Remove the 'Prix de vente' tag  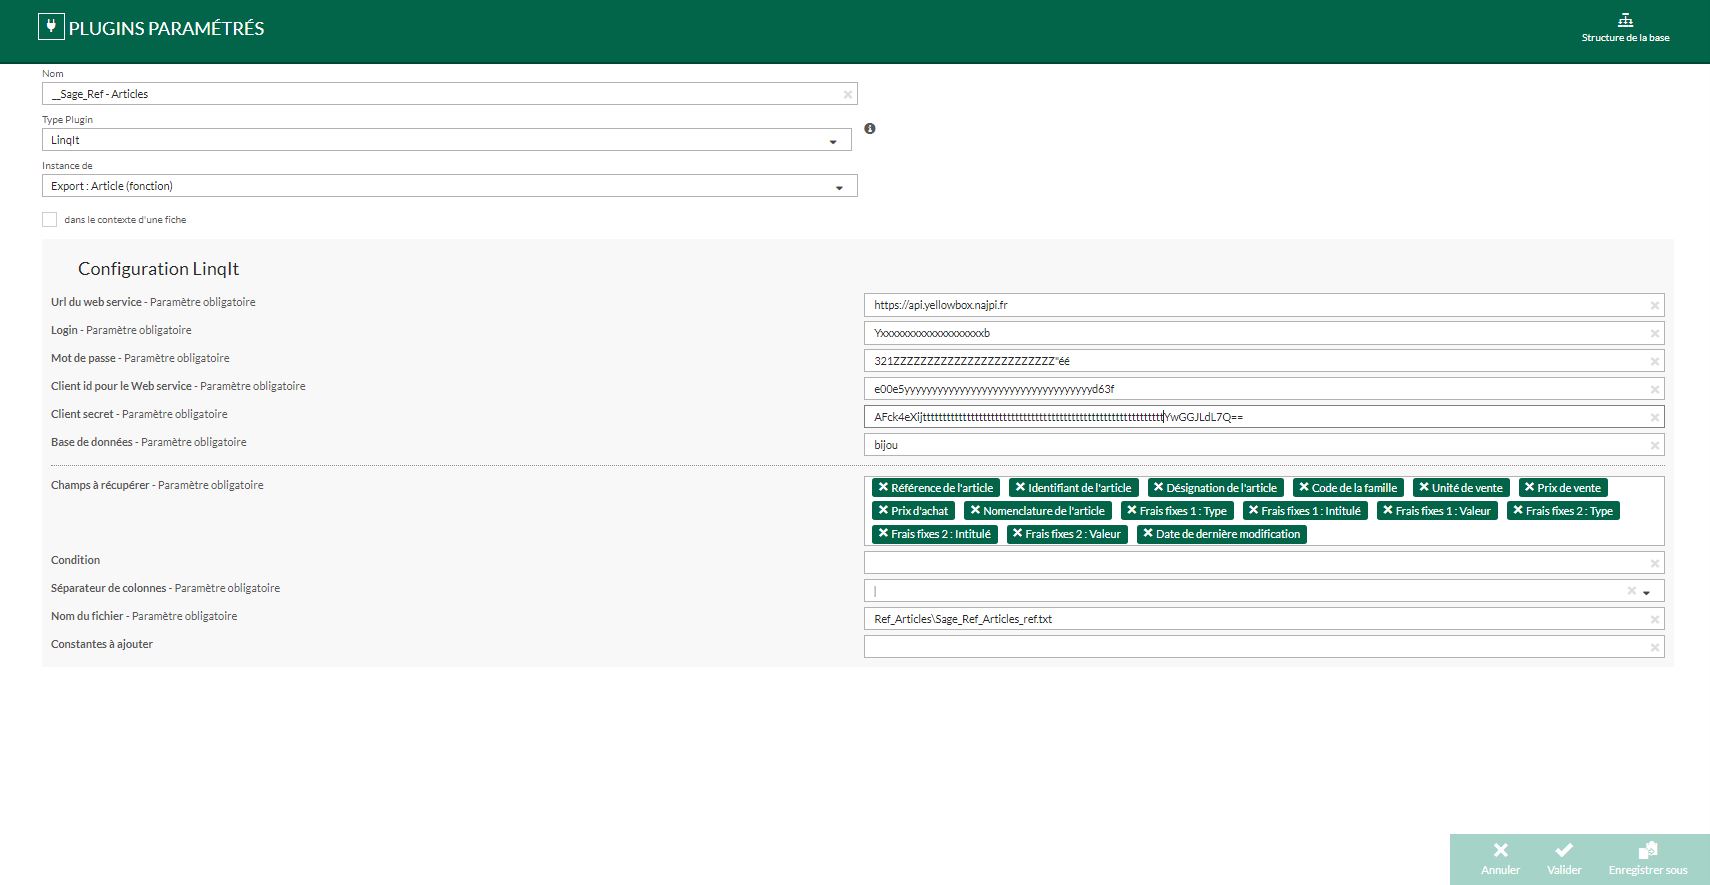(1529, 488)
